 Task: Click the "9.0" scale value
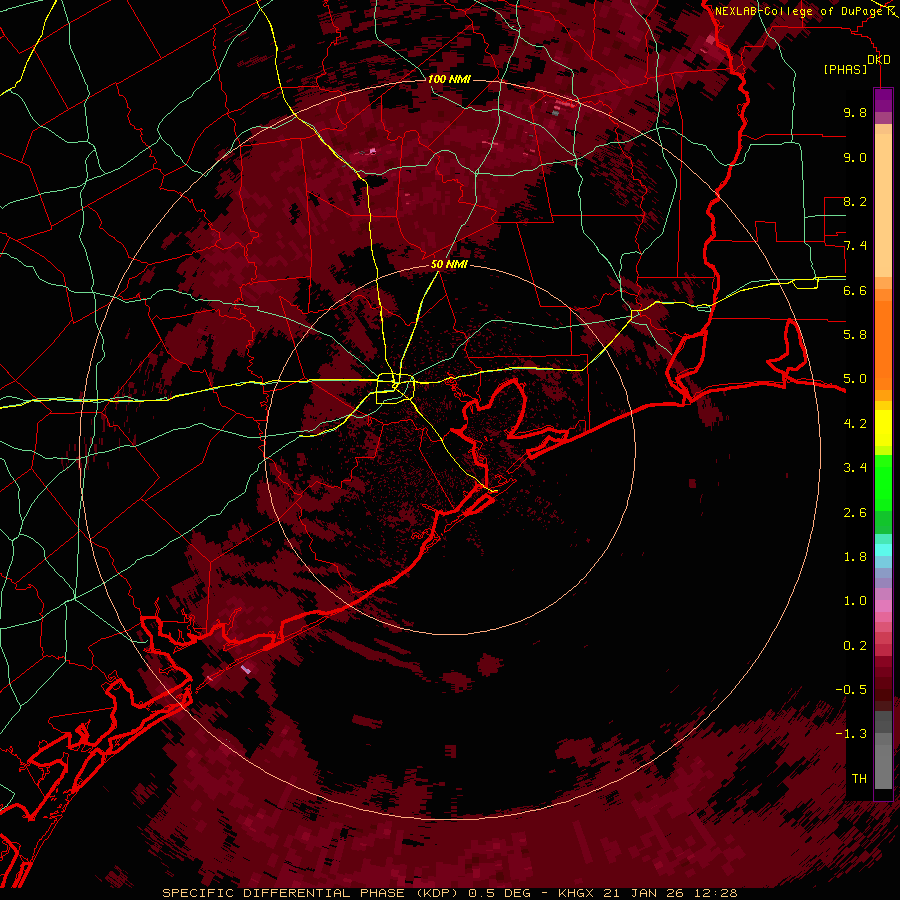coord(855,157)
